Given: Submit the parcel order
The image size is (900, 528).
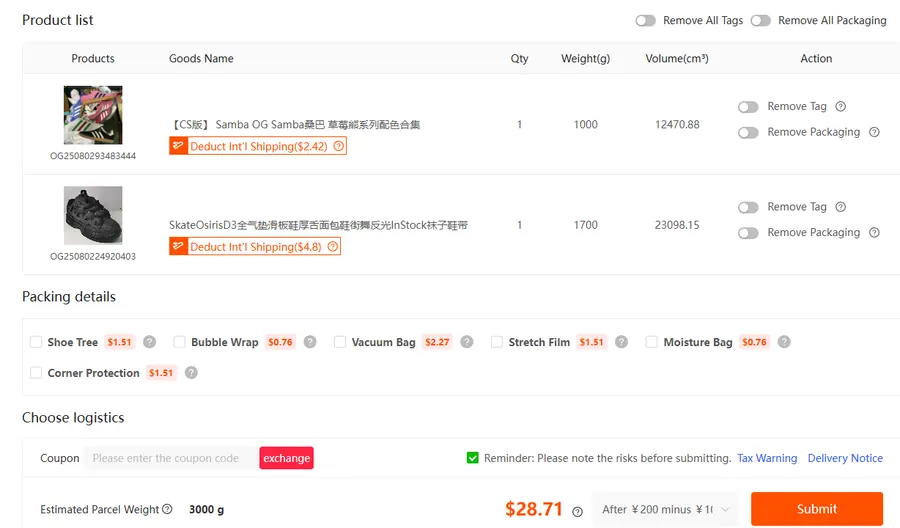Looking at the screenshot, I should point(817,509).
